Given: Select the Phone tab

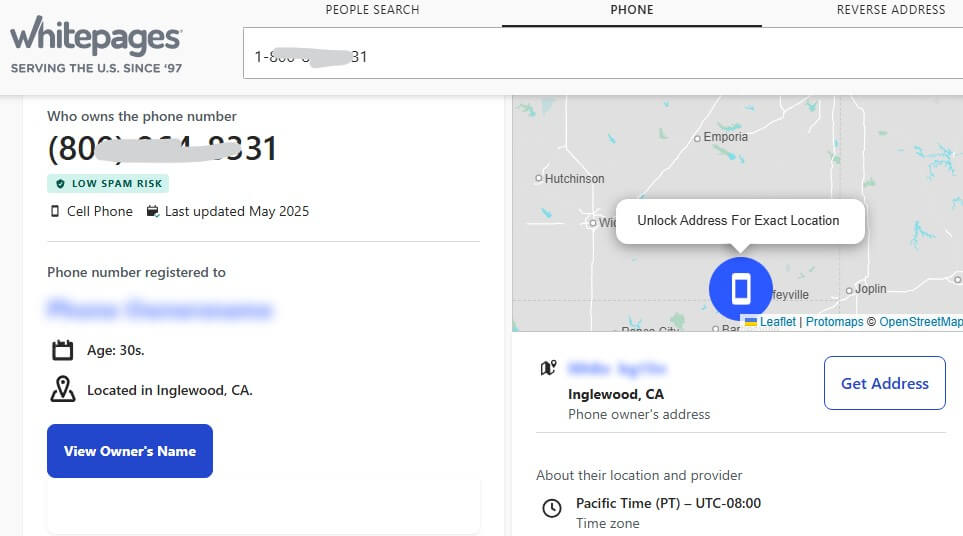Looking at the screenshot, I should tap(631, 10).
